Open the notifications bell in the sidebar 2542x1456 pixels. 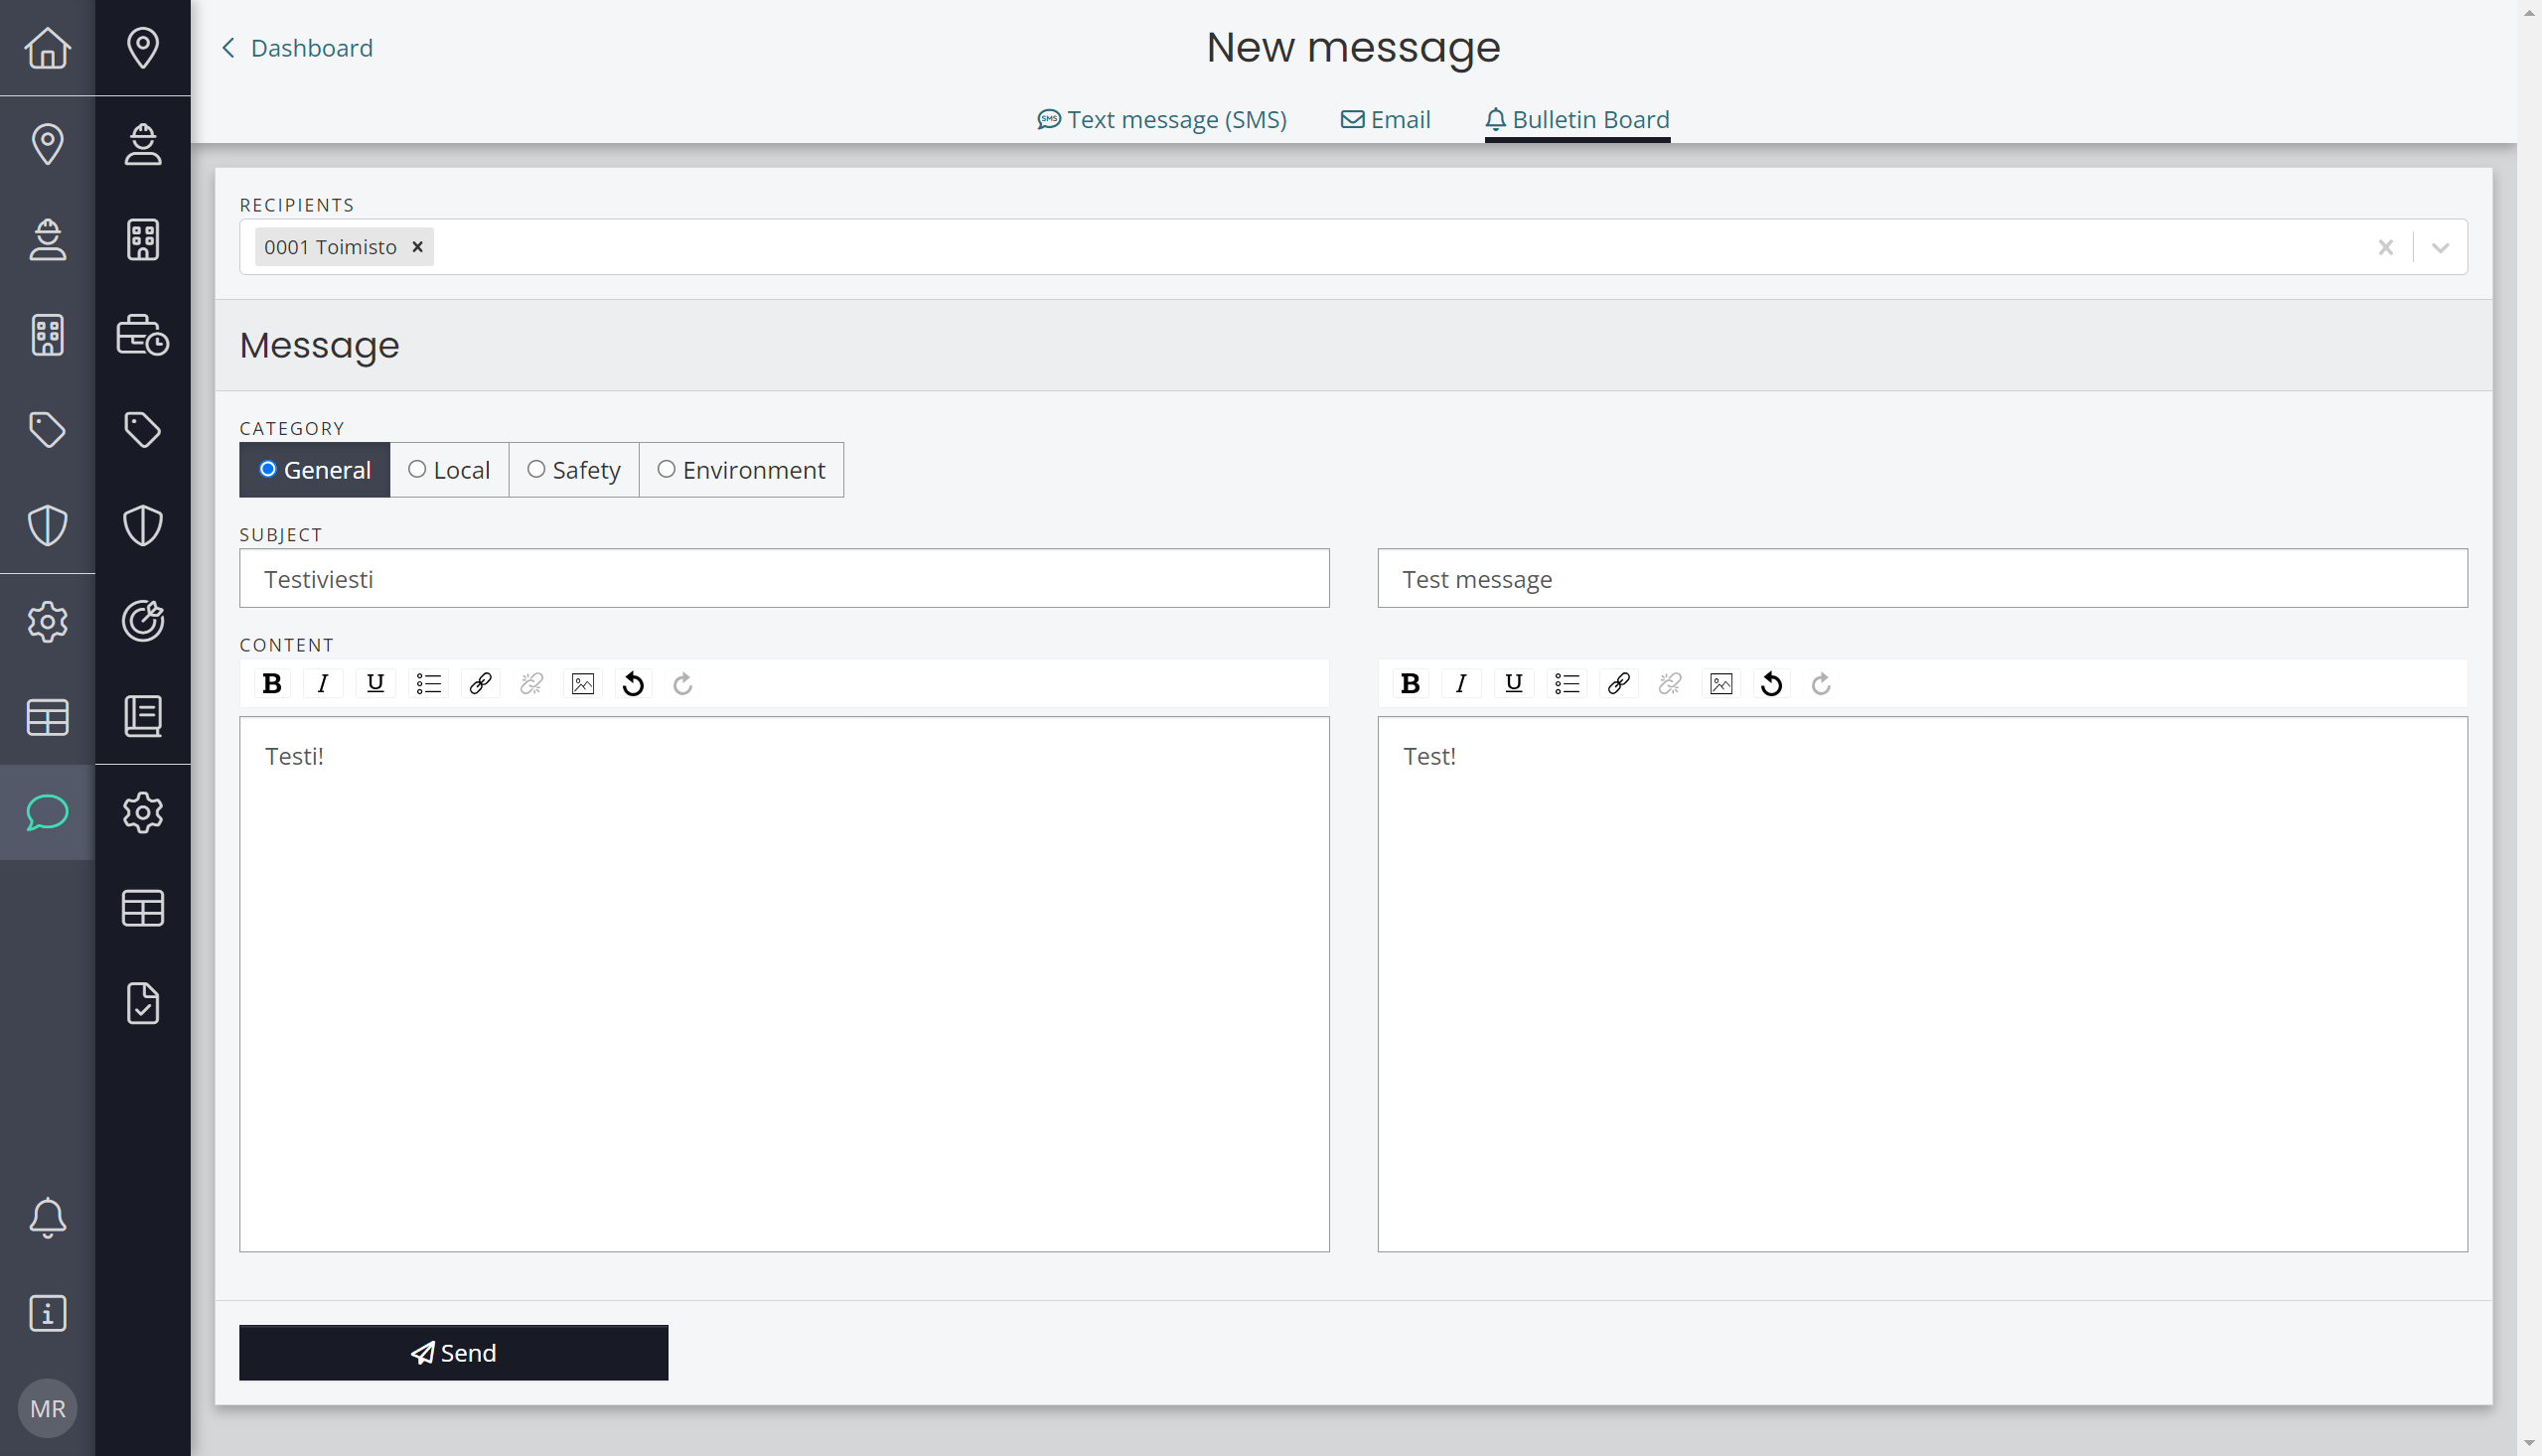click(47, 1217)
